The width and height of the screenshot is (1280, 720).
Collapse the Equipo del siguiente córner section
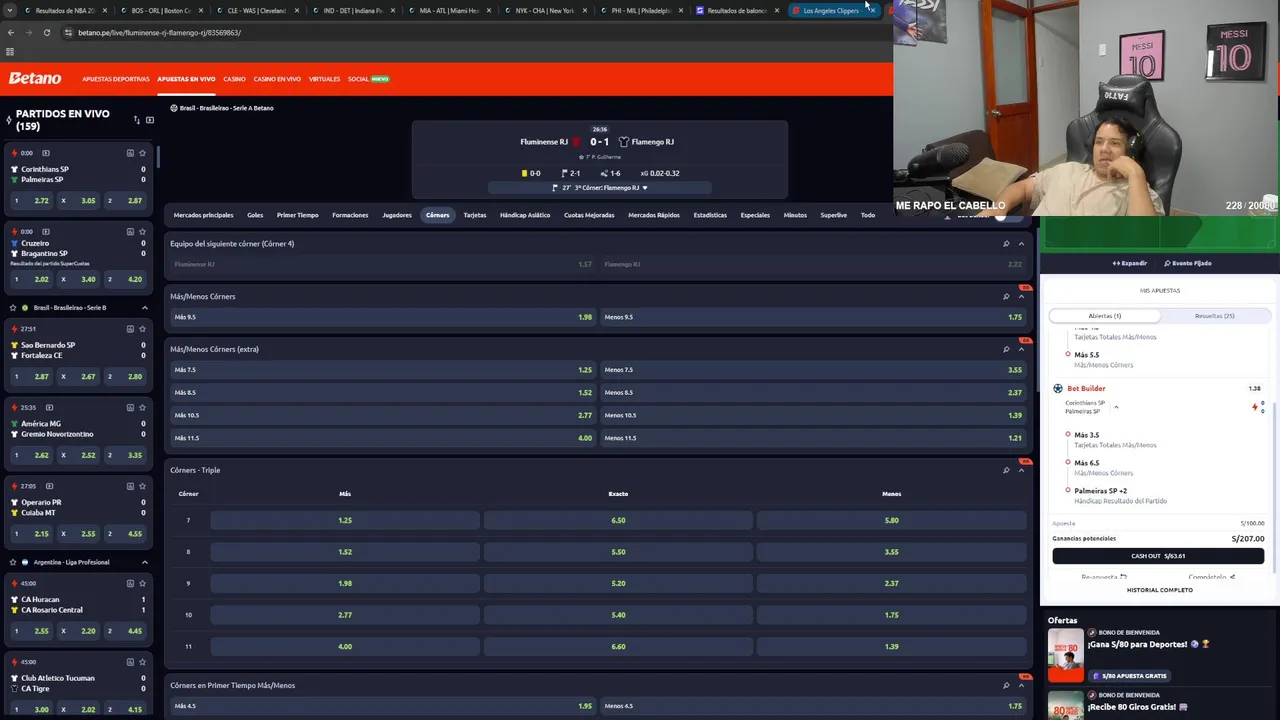coord(1021,243)
